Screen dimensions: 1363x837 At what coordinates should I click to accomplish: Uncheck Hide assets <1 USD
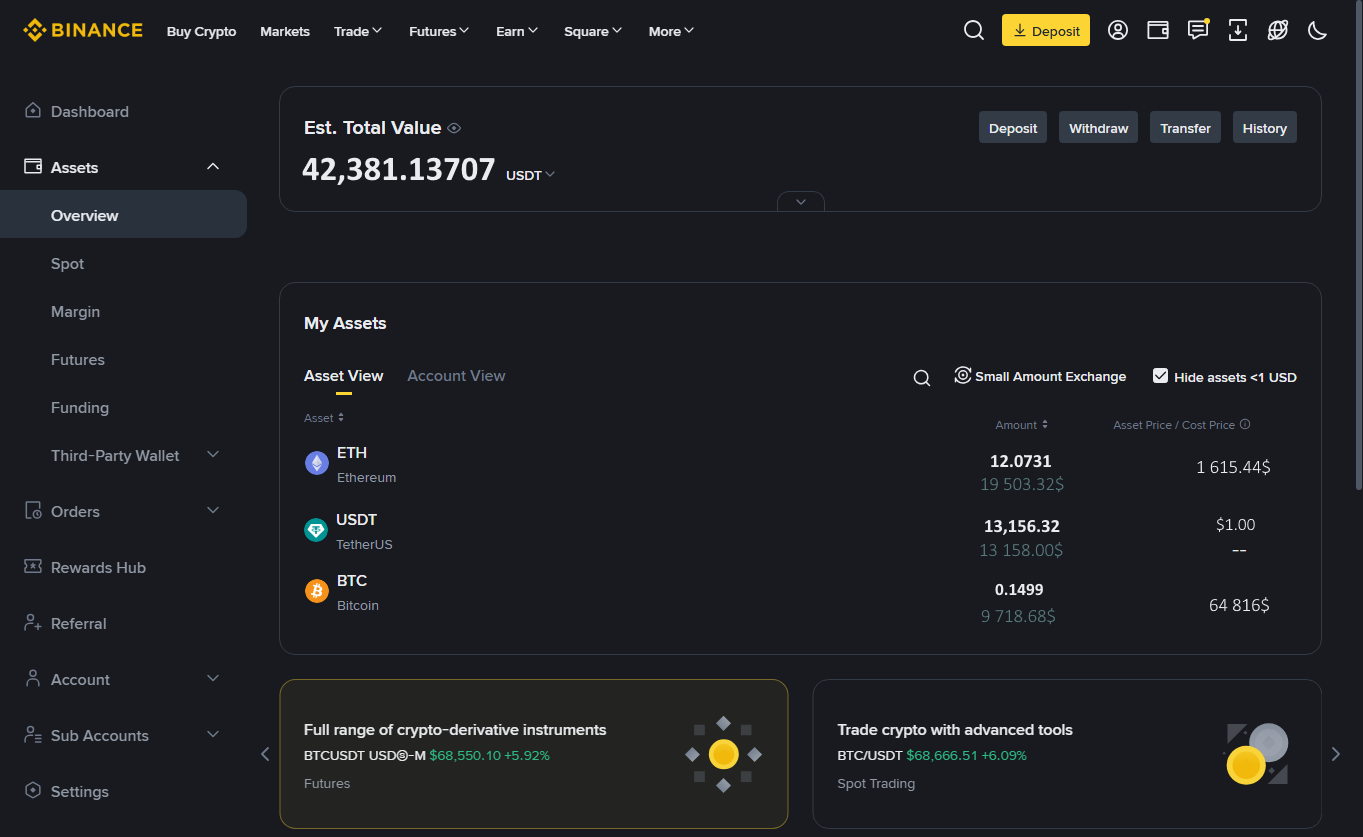pyautogui.click(x=1160, y=376)
